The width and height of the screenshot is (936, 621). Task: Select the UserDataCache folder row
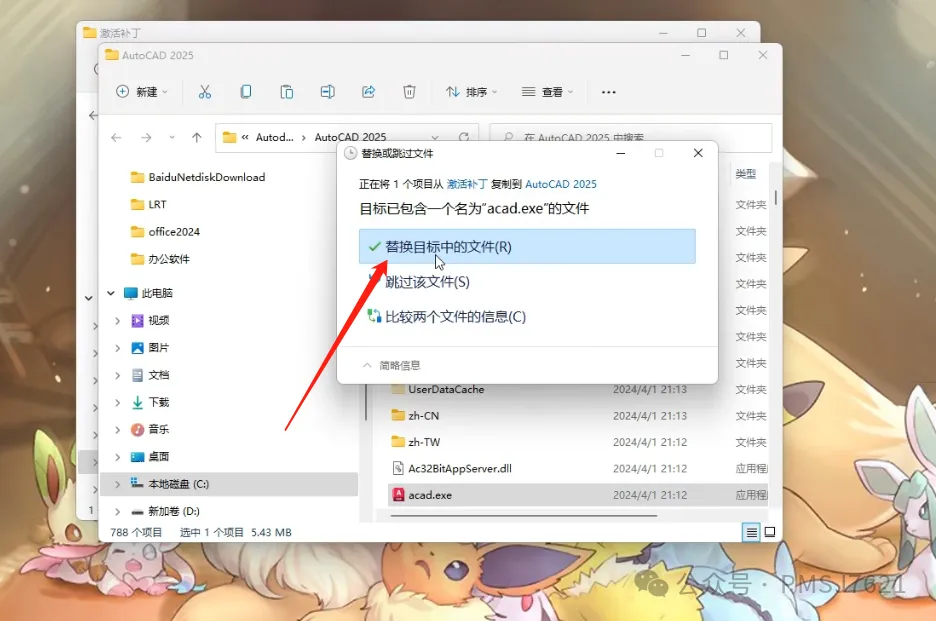pyautogui.click(x=578, y=389)
